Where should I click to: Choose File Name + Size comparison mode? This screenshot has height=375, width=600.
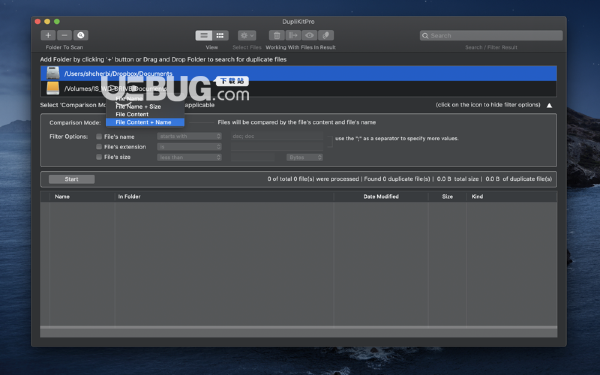point(145,106)
